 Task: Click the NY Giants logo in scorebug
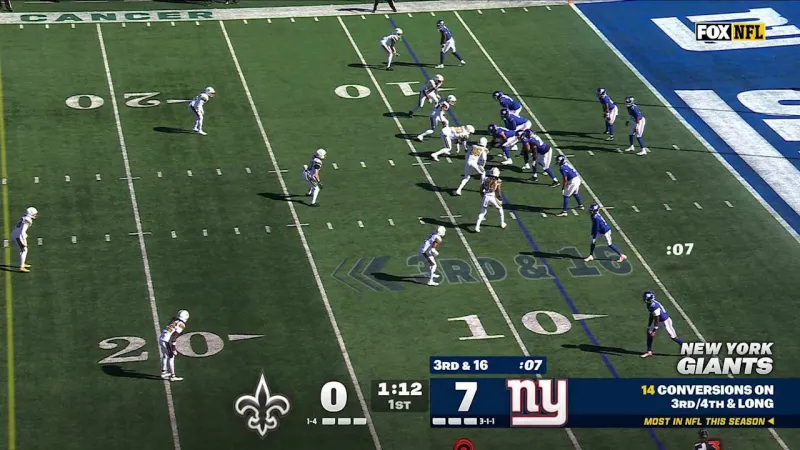pyautogui.click(x=538, y=402)
